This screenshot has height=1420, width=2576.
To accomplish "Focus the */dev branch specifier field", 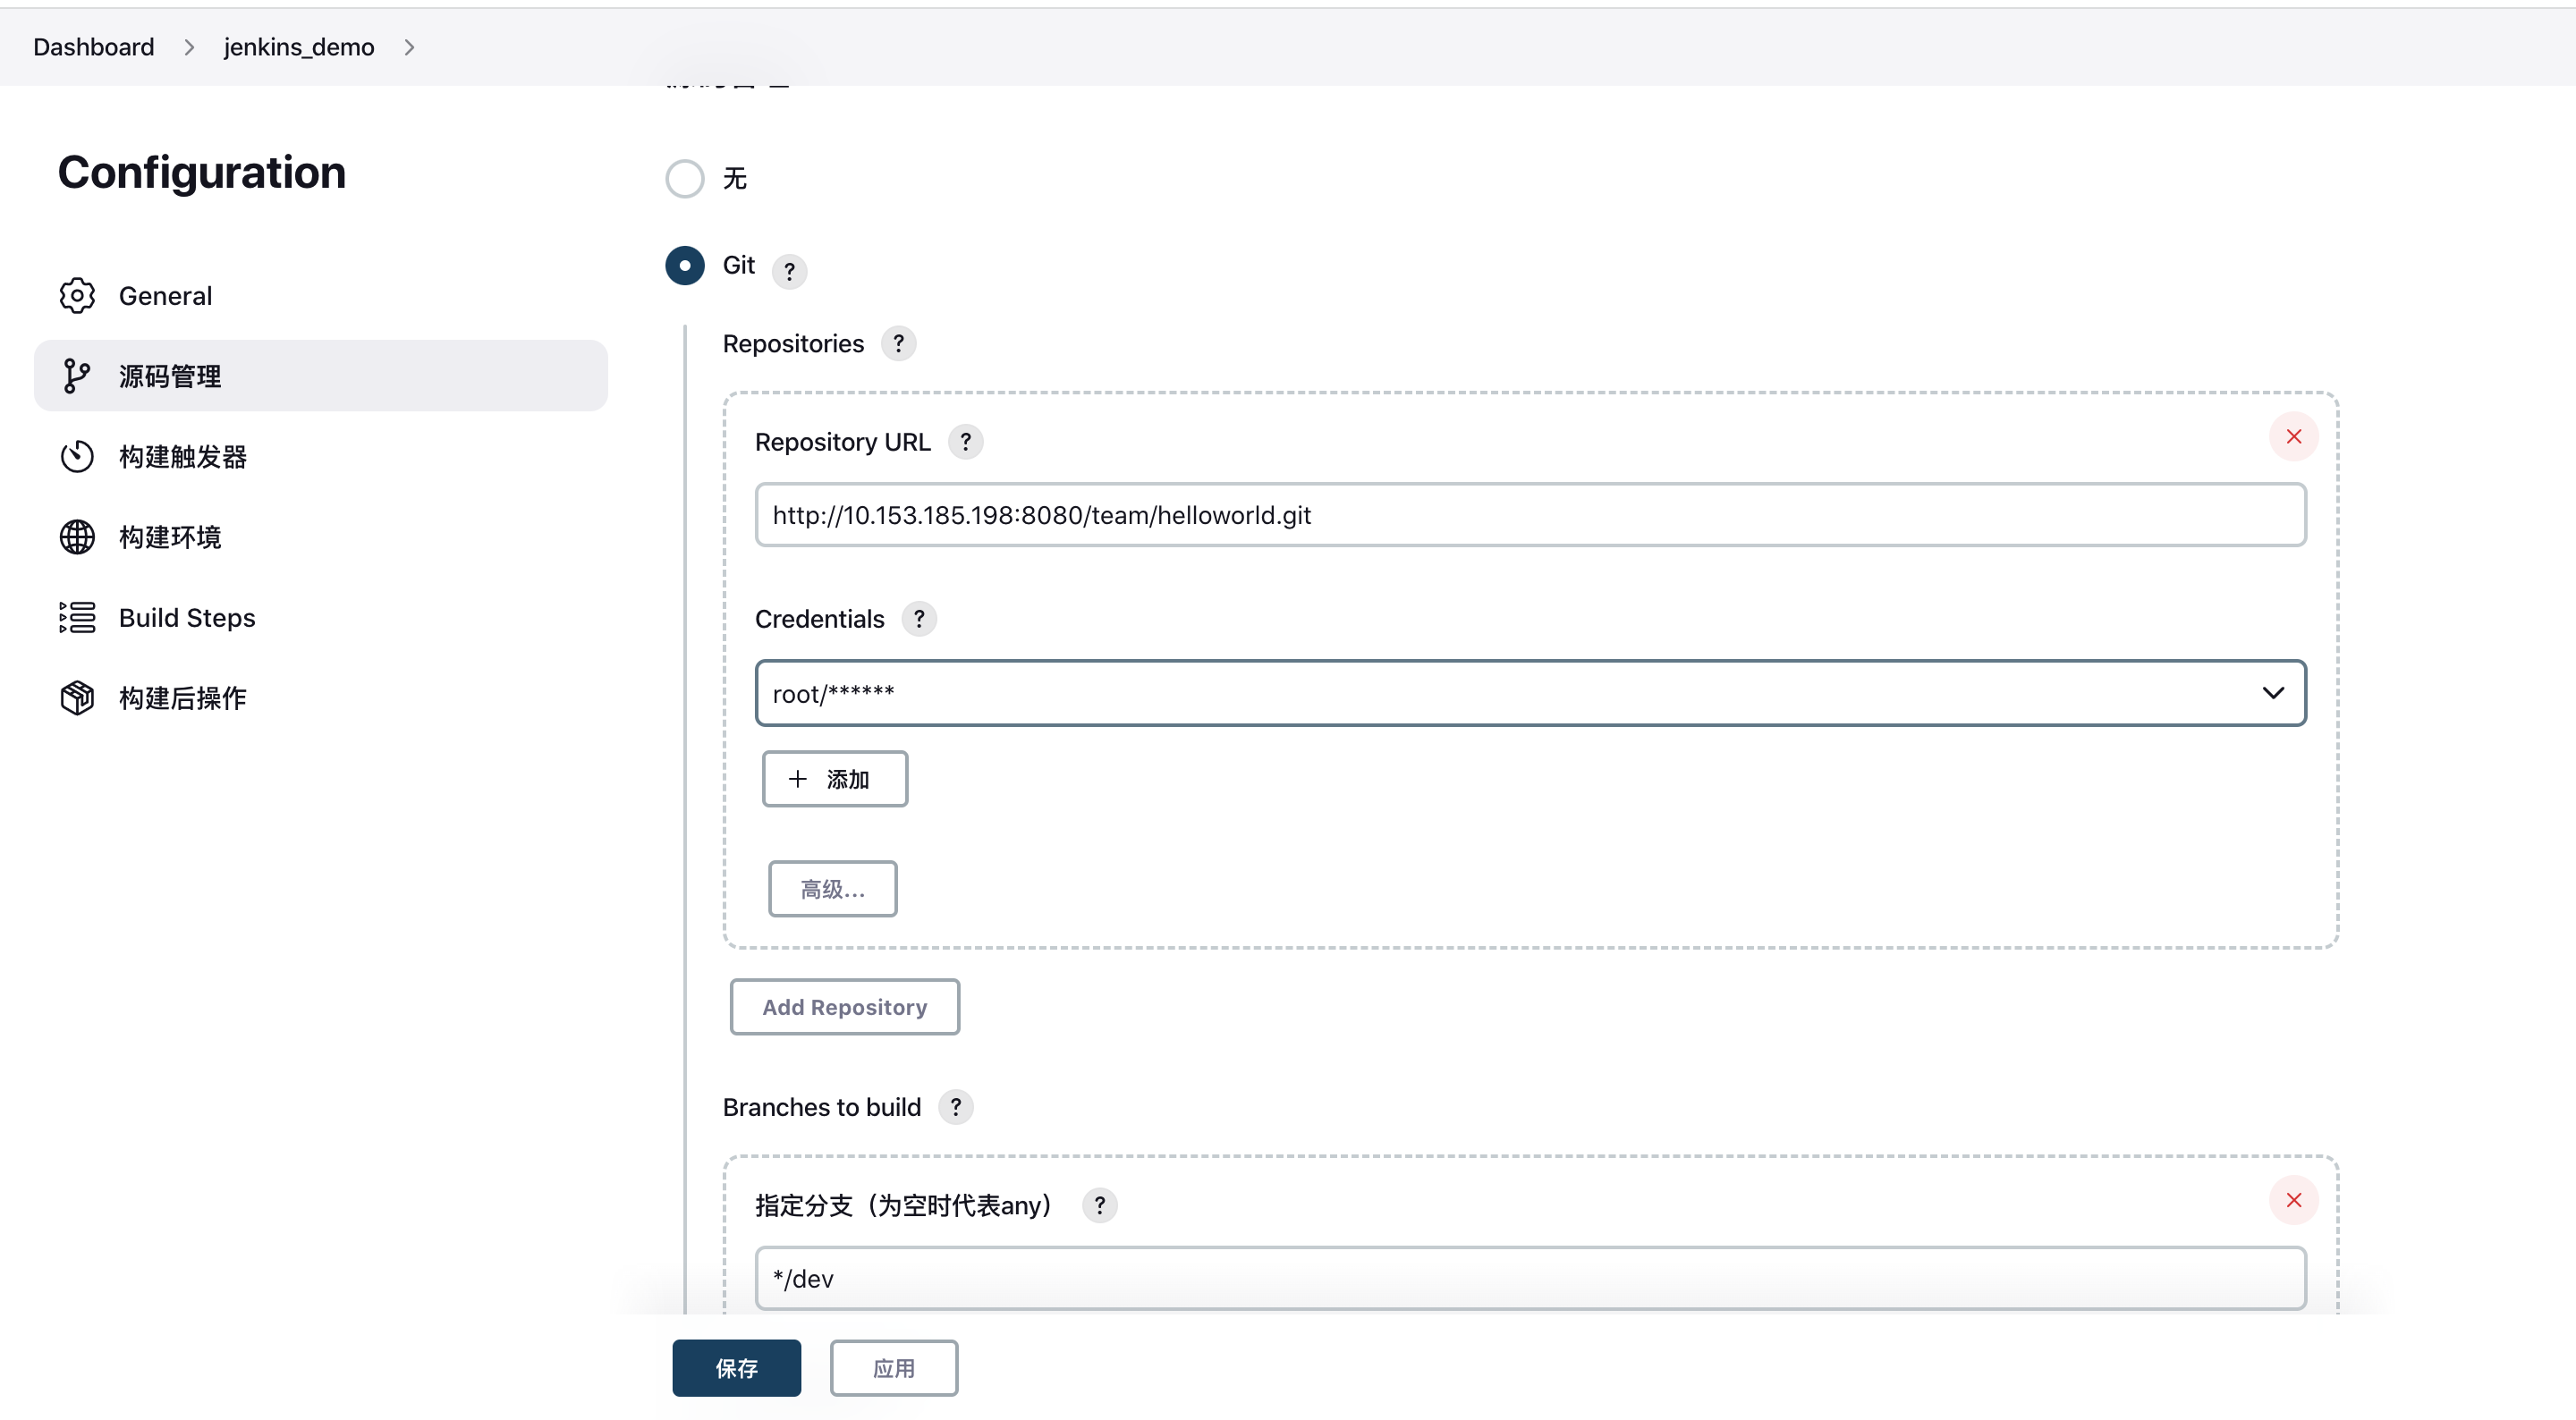I will [x=1531, y=1278].
